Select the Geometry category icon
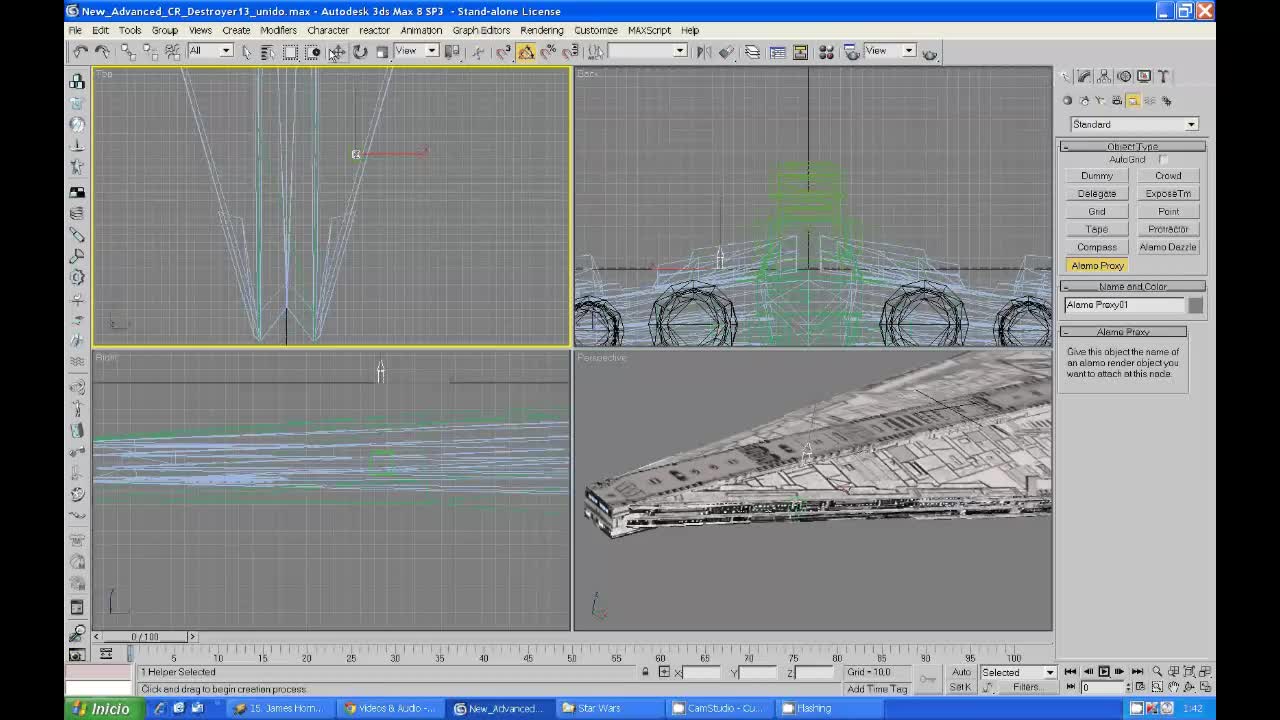Viewport: 1280px width, 720px height. pyautogui.click(x=1068, y=100)
